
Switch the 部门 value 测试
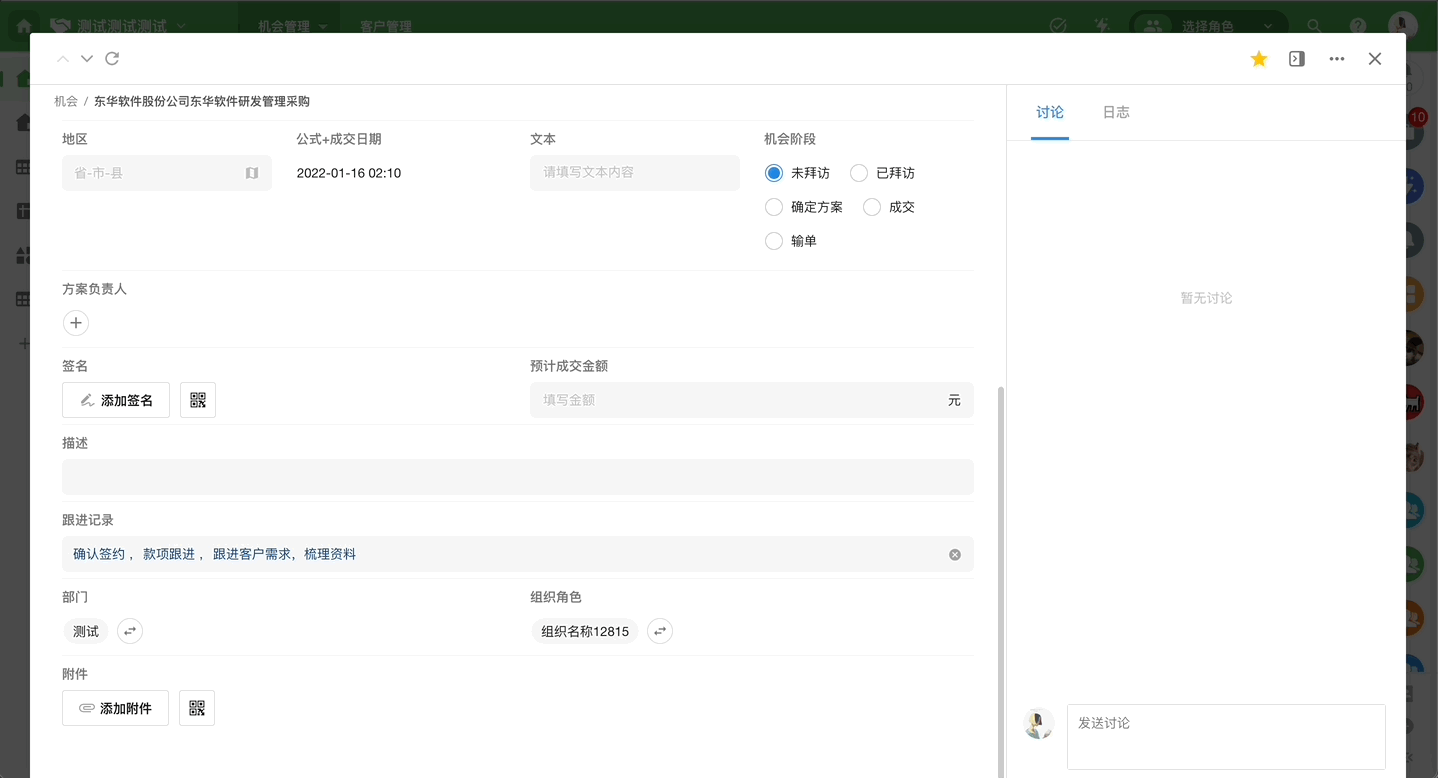pos(130,631)
